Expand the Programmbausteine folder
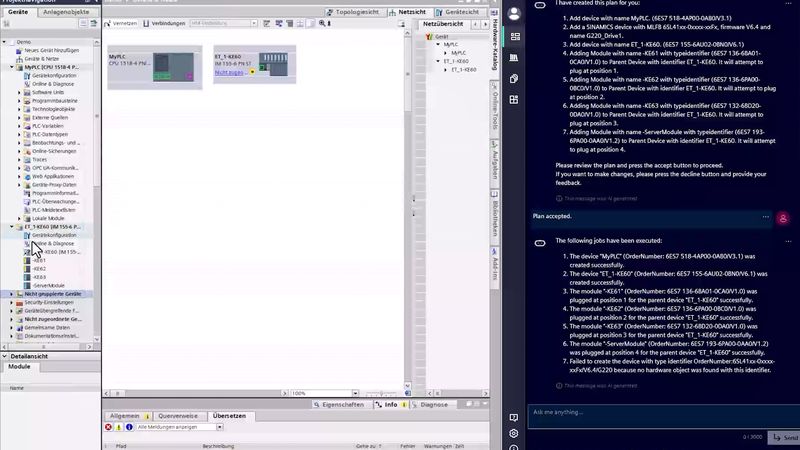The width and height of the screenshot is (800, 450). click(x=19, y=101)
